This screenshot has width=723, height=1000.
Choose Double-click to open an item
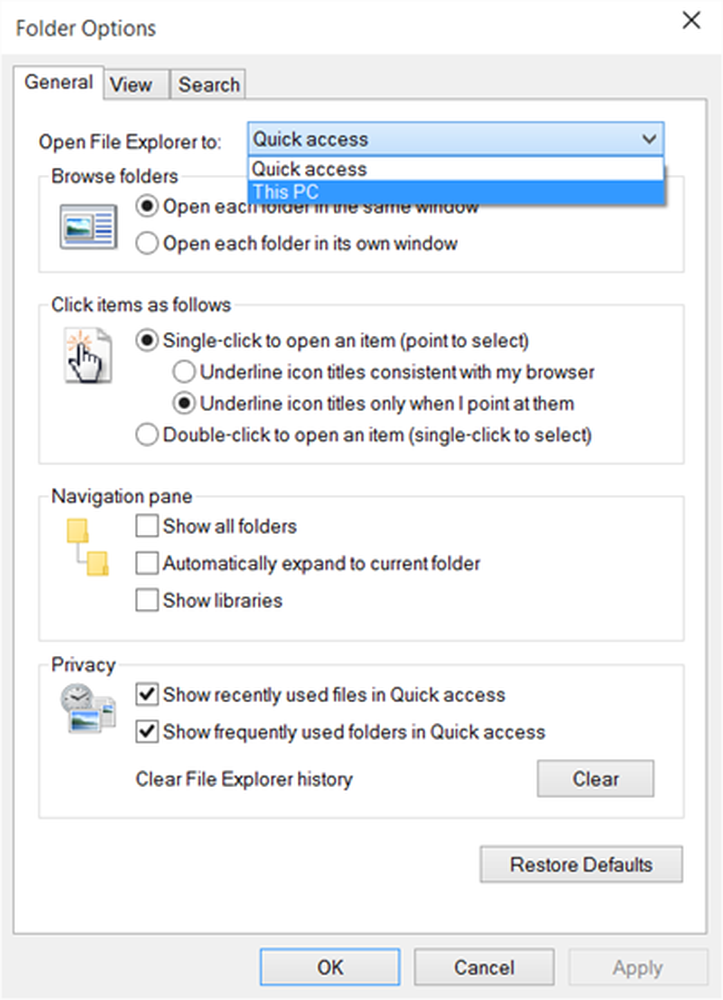(147, 435)
